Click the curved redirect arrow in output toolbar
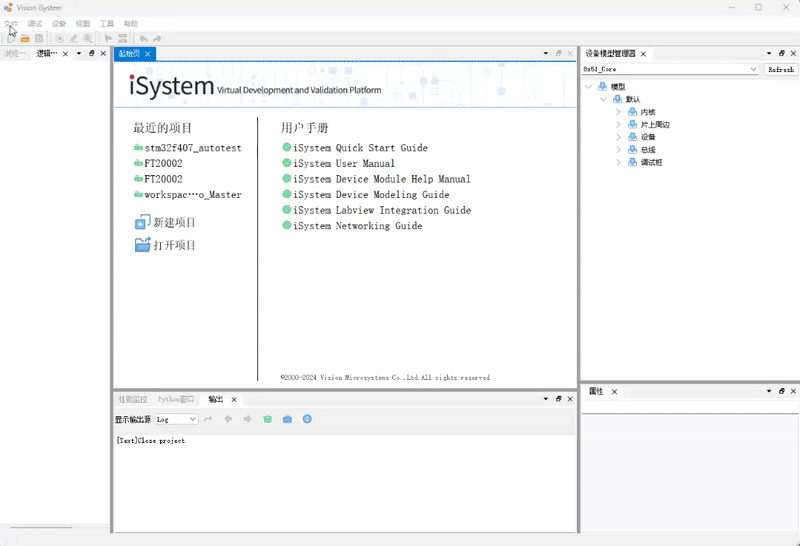Screen dimensions: 800x546 point(208,419)
